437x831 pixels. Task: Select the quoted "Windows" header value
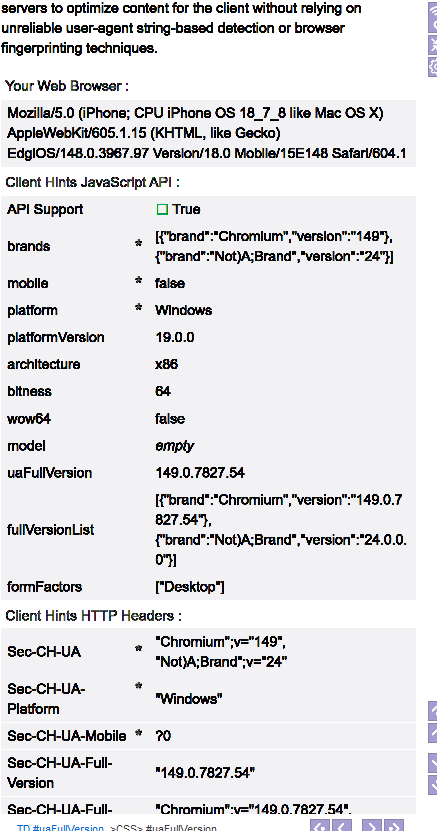[189, 699]
